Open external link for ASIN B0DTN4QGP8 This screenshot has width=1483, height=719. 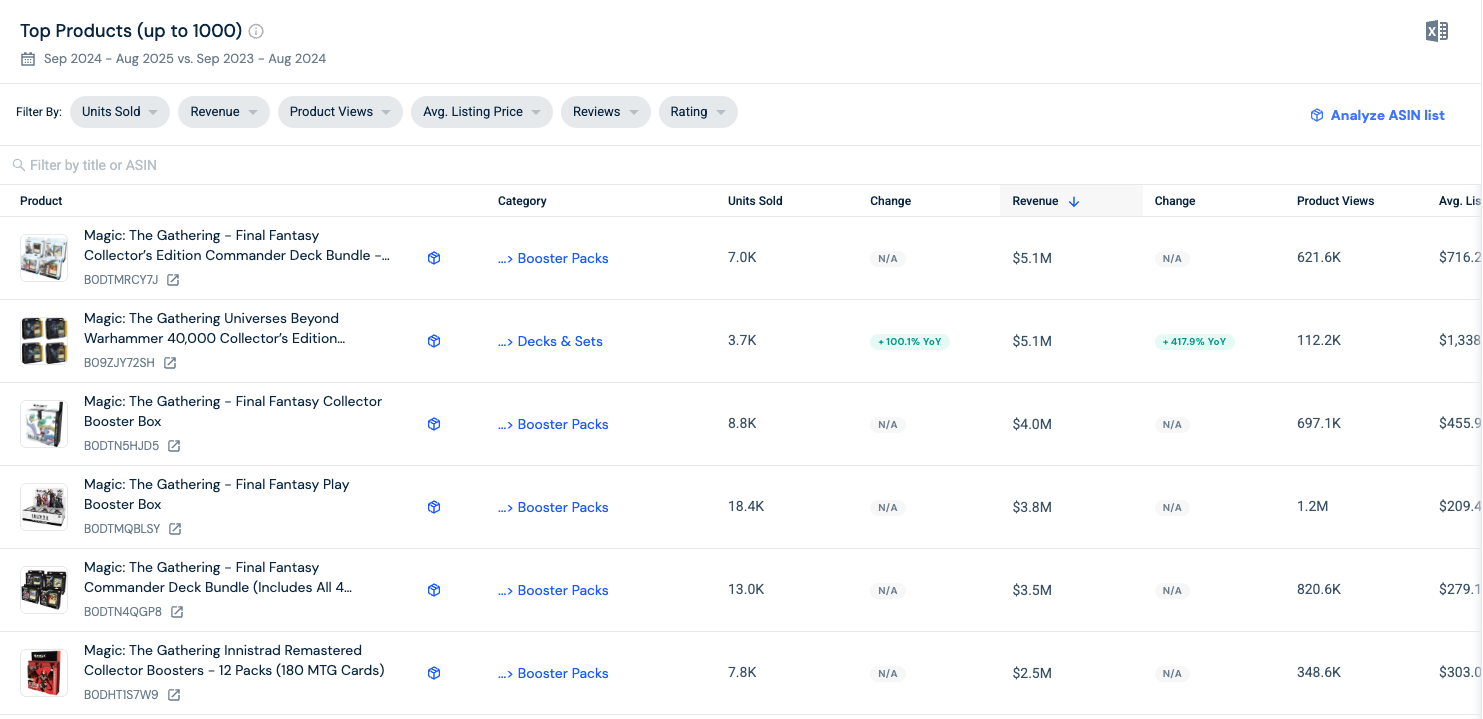(x=176, y=612)
